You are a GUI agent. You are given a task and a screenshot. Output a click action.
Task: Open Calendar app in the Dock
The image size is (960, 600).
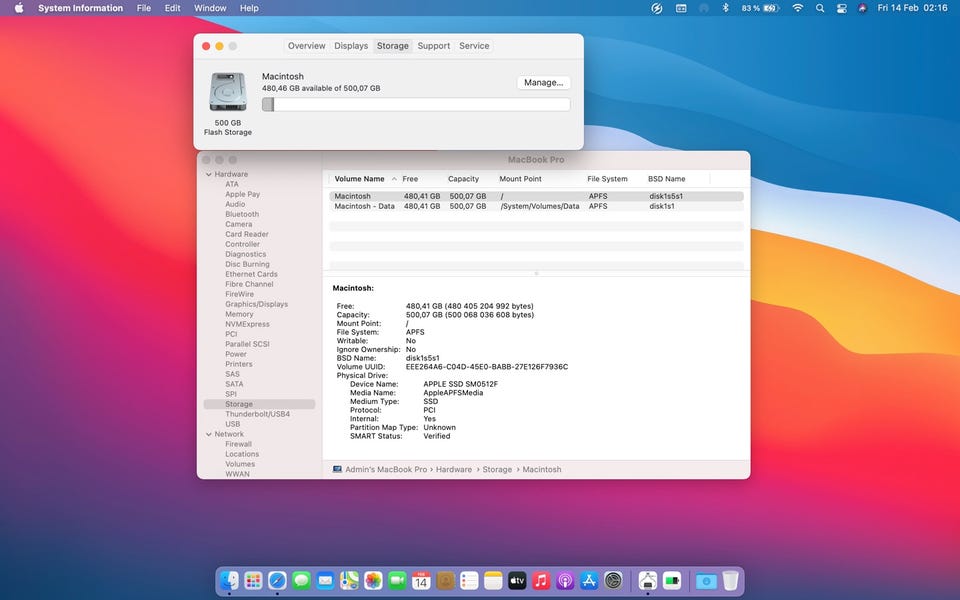421,580
